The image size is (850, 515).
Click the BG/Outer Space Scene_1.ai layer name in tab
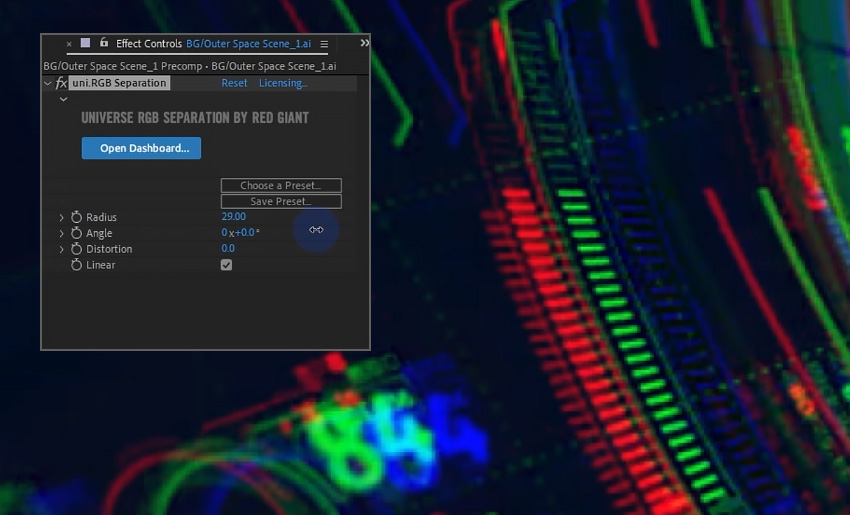coord(249,44)
